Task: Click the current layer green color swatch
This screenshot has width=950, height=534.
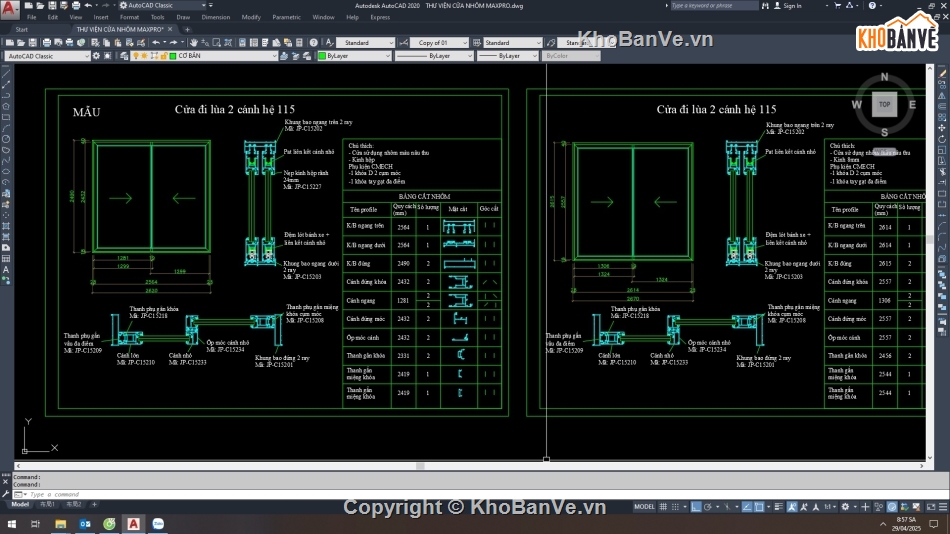Action: (173, 56)
